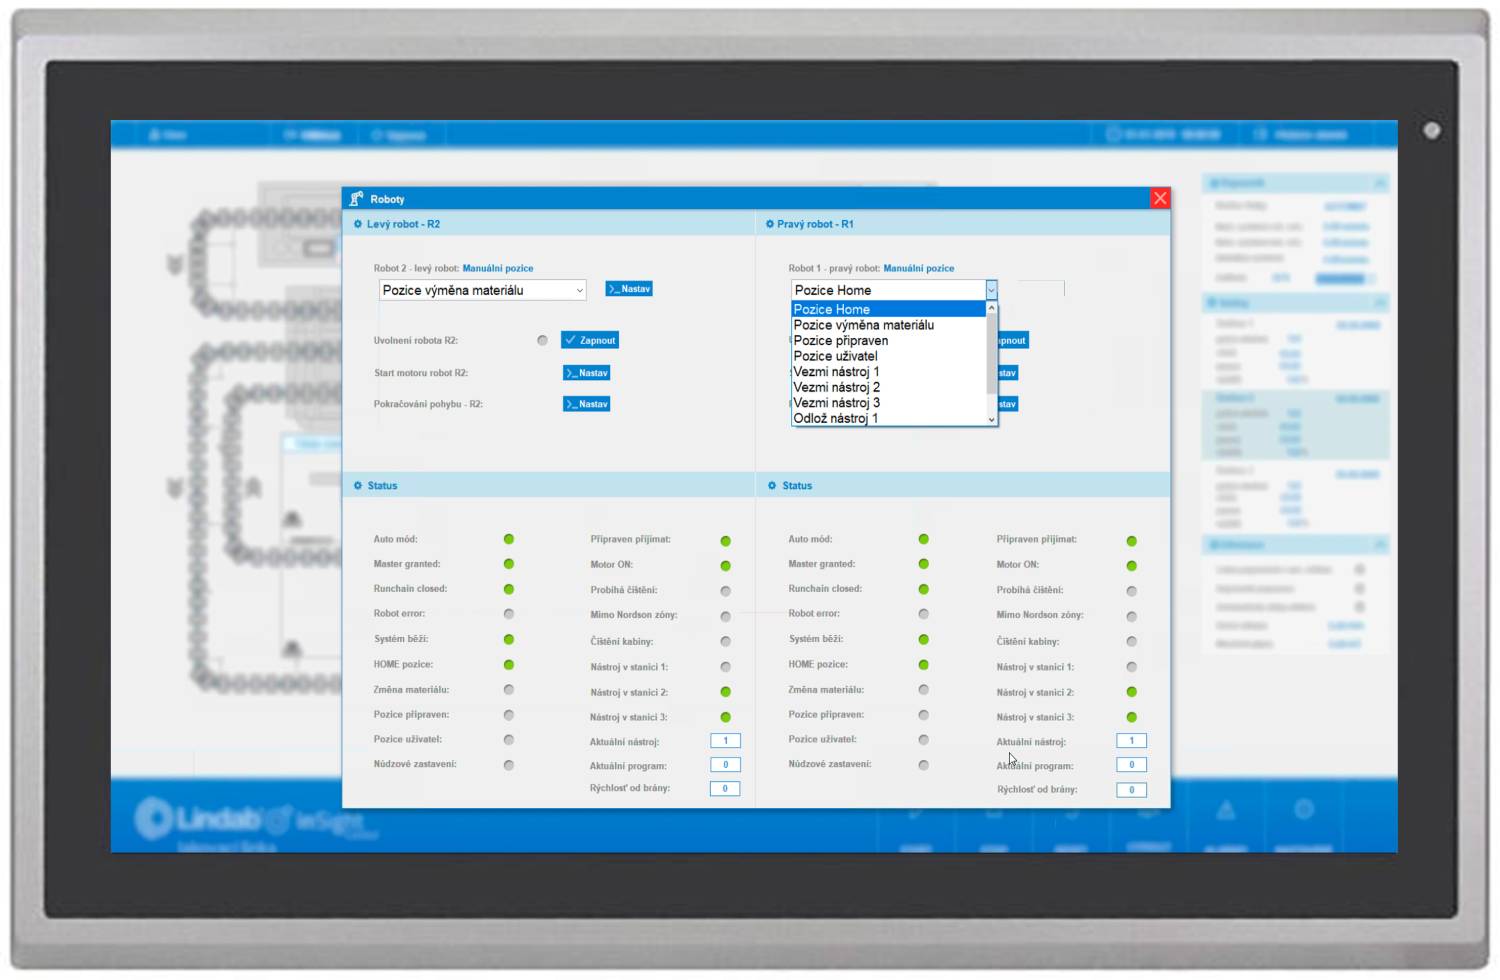Click the 'Núdzové zastavení' indicator for right robot
This screenshot has height=980, width=1500.
click(x=922, y=765)
